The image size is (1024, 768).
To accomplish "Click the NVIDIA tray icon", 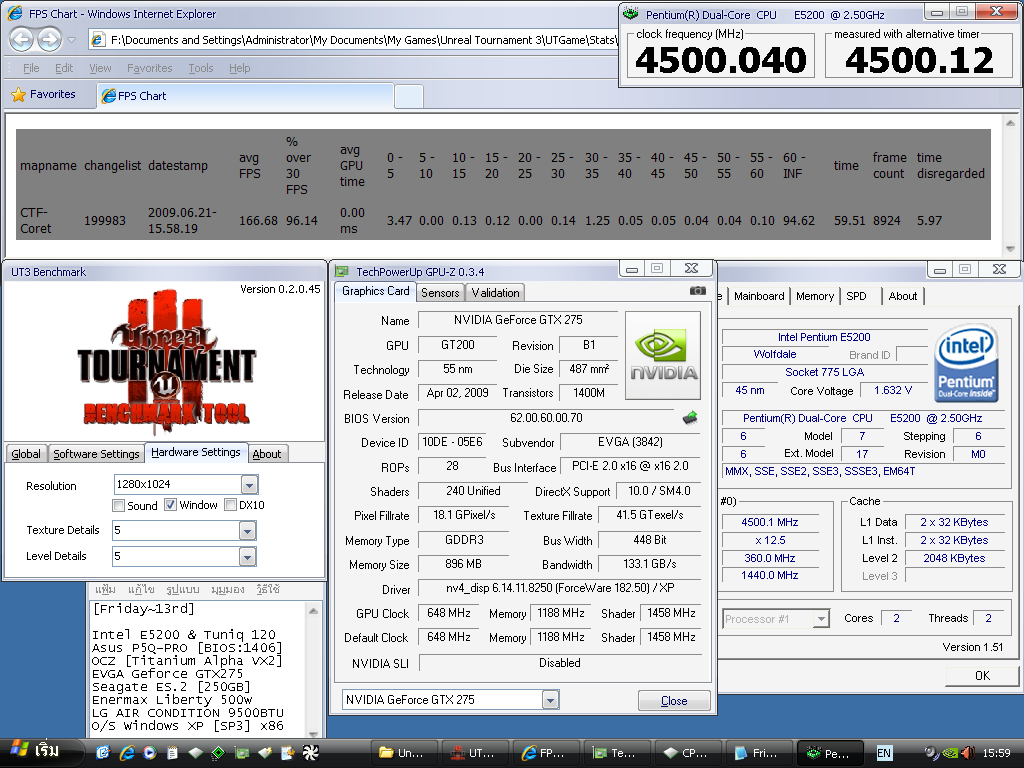I will point(950,753).
